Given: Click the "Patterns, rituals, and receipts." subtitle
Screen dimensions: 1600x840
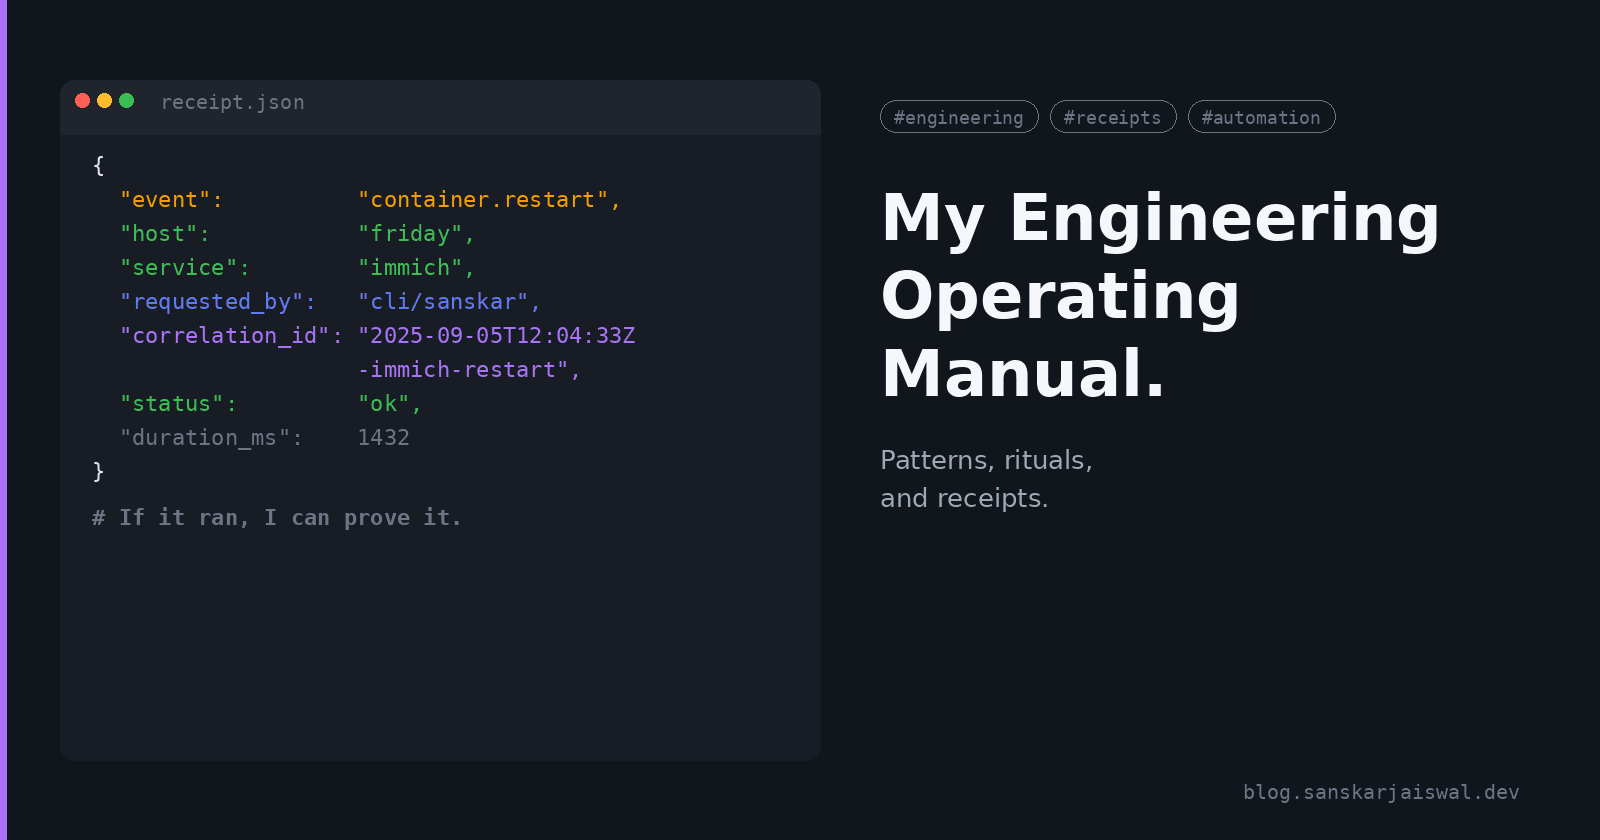Looking at the screenshot, I should click(x=986, y=479).
